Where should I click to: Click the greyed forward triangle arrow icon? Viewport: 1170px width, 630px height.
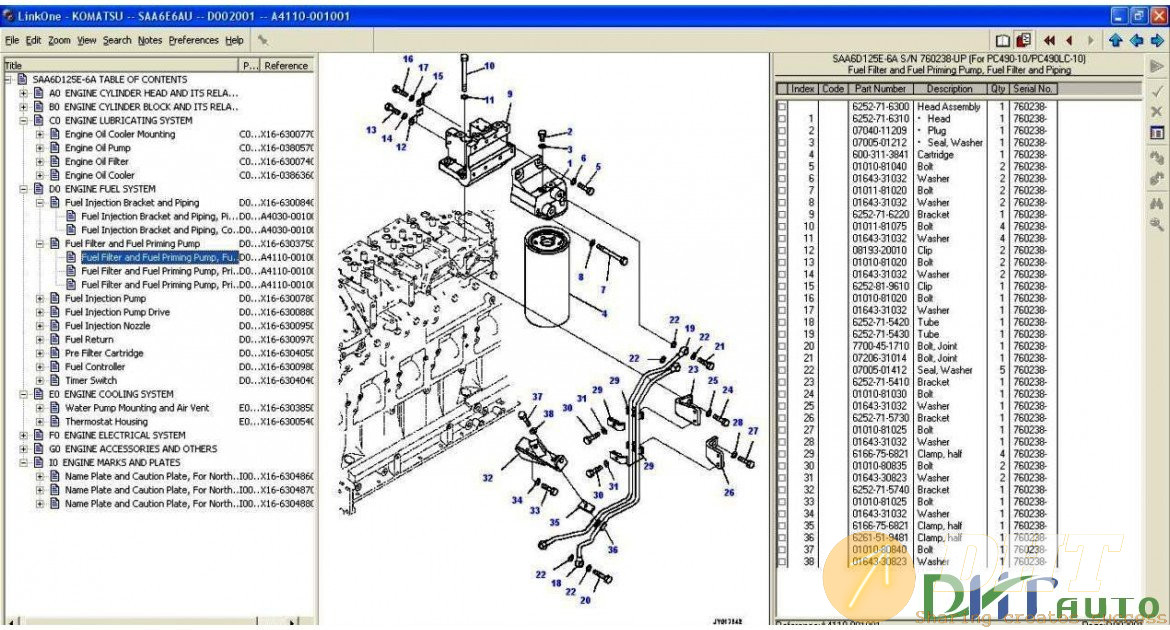pyautogui.click(x=1090, y=40)
